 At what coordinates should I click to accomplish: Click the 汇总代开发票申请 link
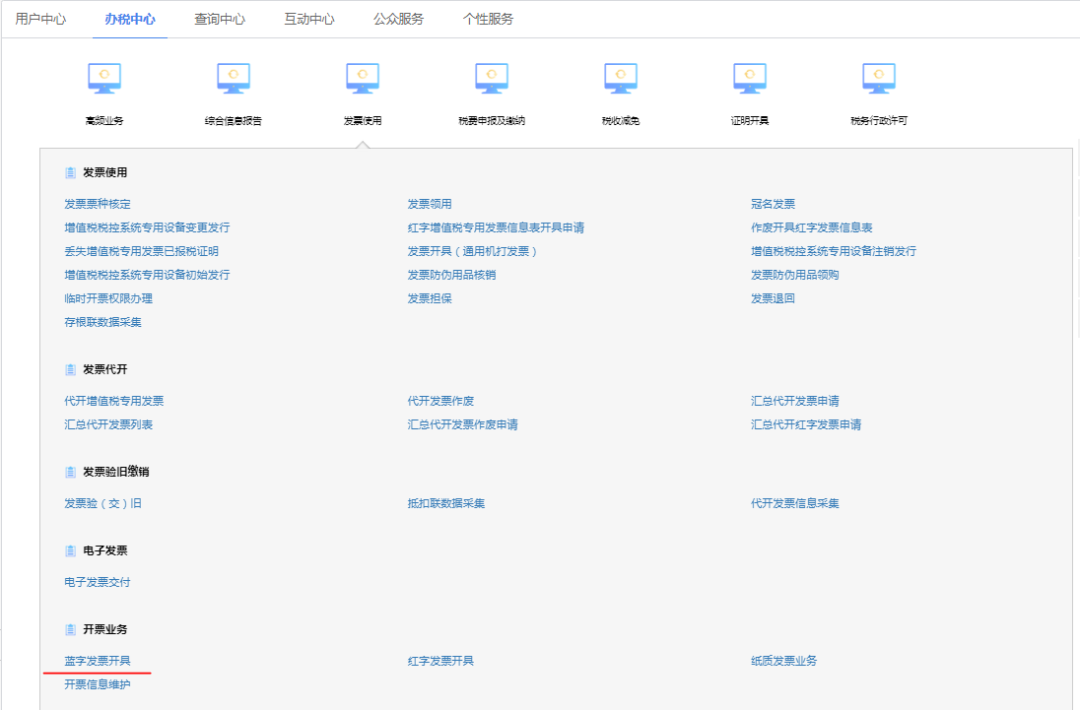pos(795,401)
